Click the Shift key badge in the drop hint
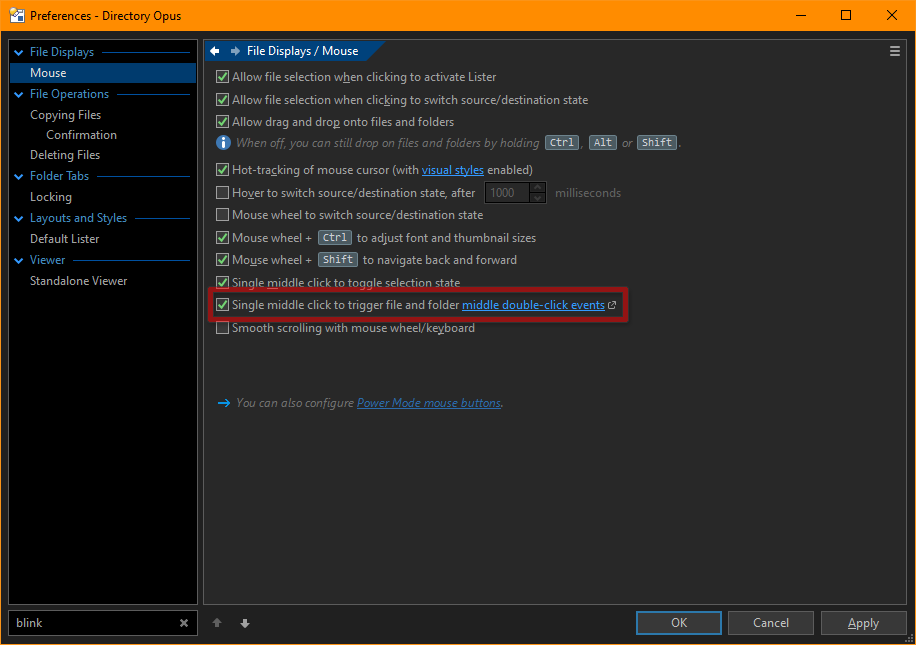The width and height of the screenshot is (916, 645). pos(657,143)
